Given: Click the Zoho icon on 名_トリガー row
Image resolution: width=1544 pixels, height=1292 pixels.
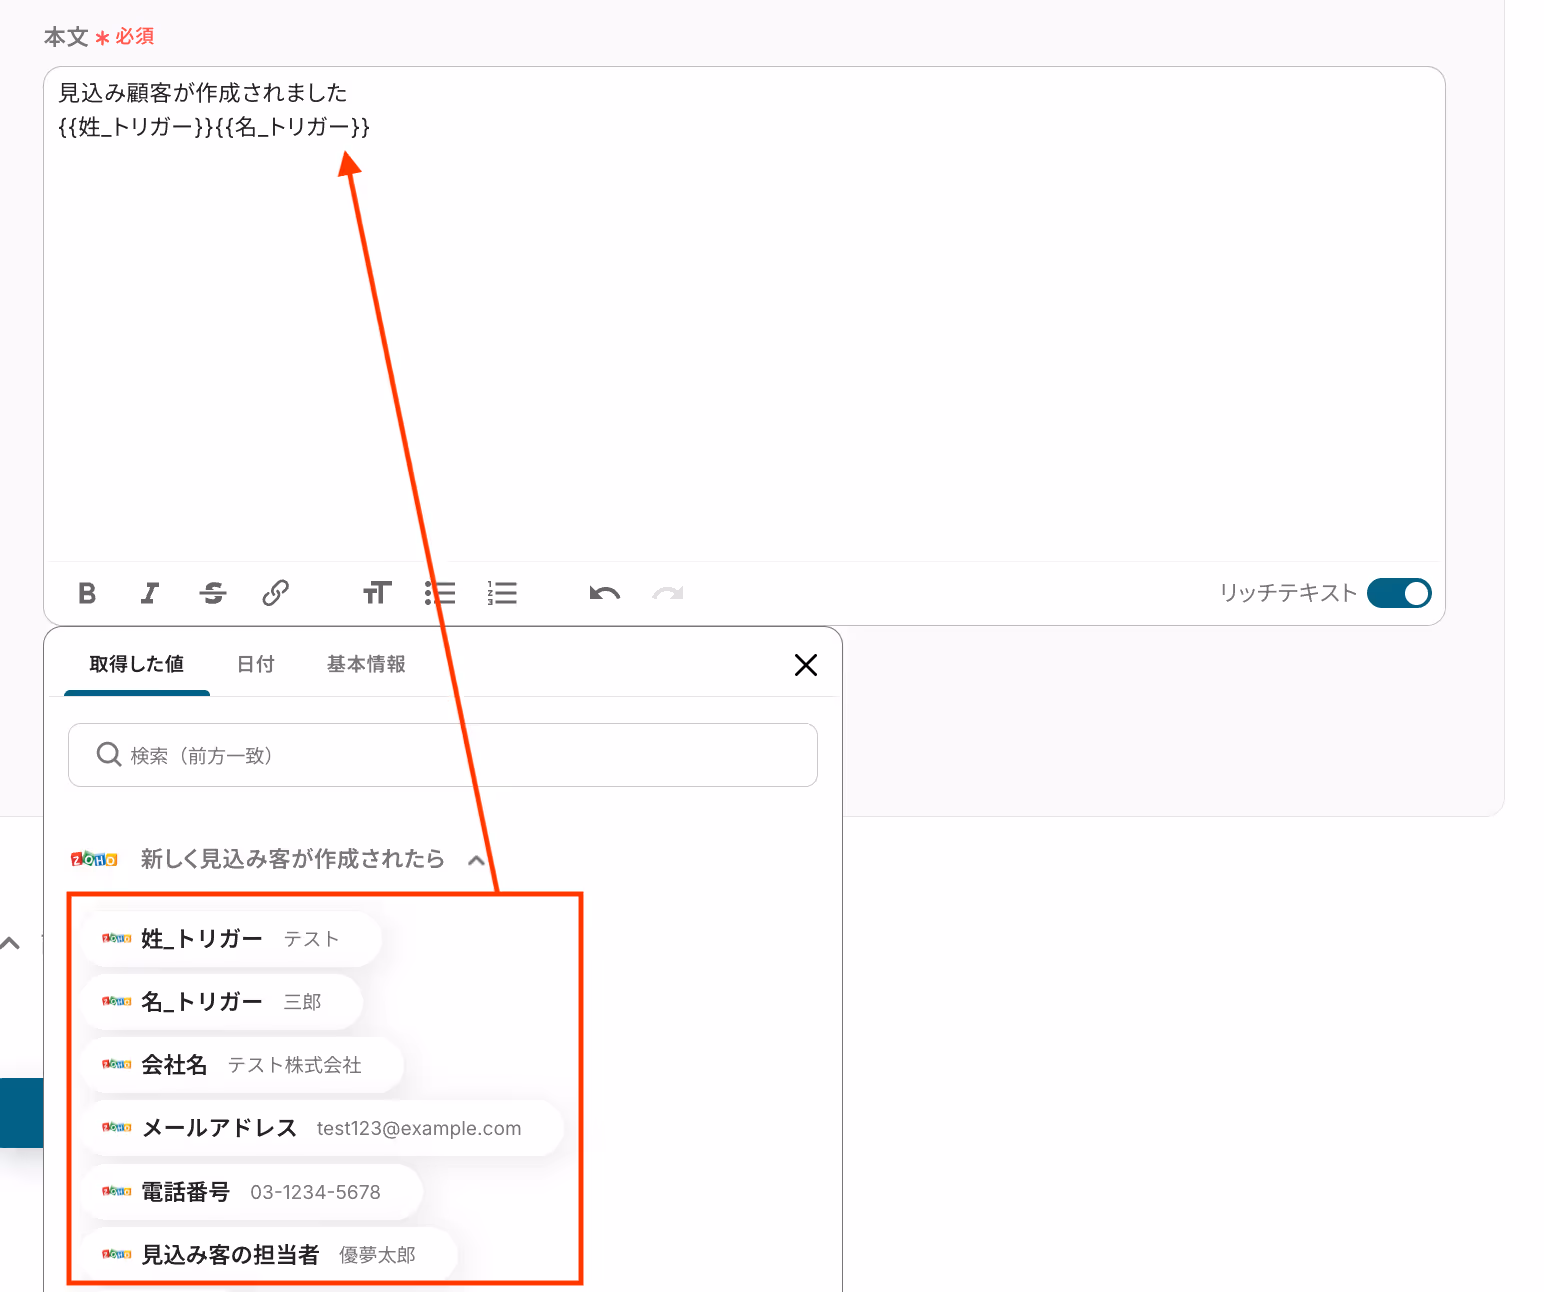Looking at the screenshot, I should [x=117, y=1001].
